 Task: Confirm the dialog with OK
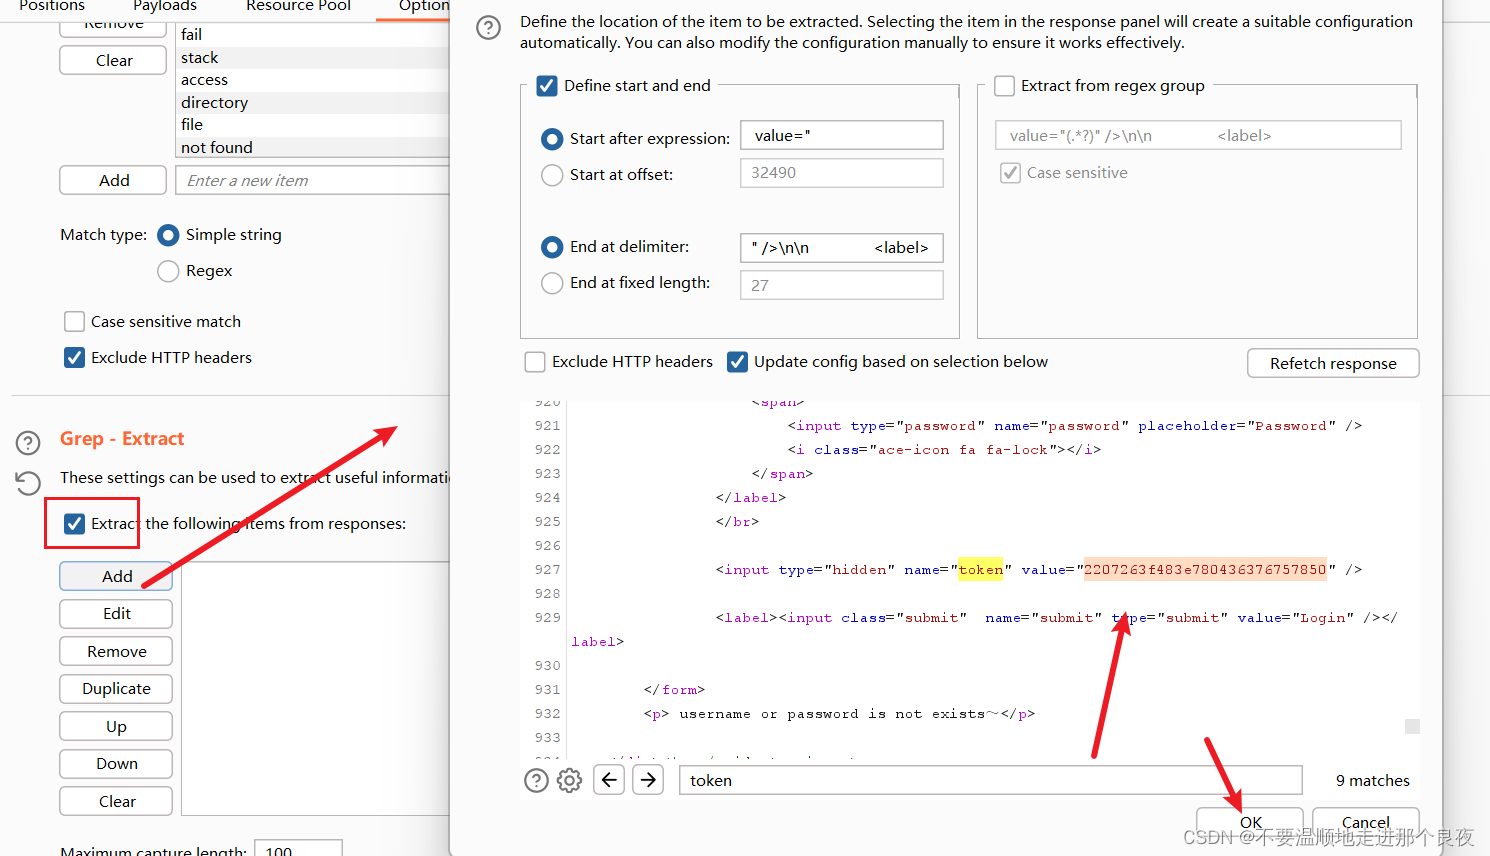pyautogui.click(x=1250, y=822)
